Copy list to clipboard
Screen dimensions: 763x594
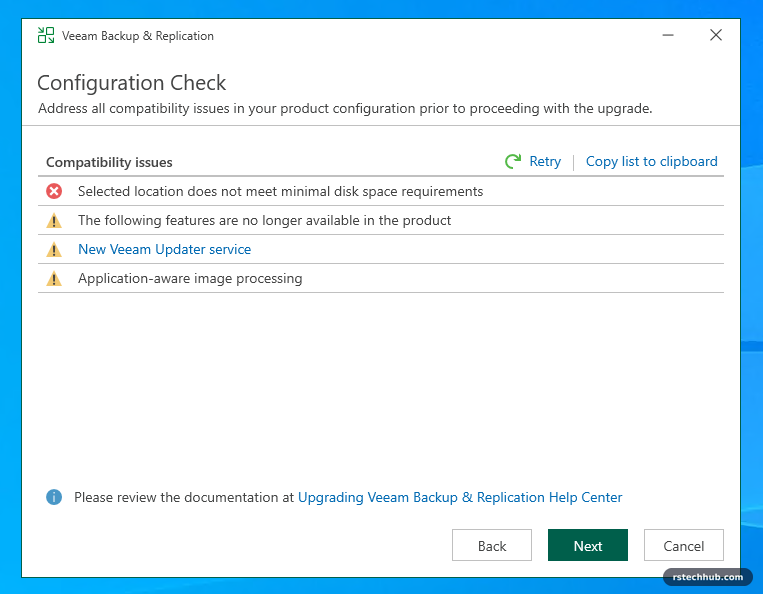[x=652, y=161]
